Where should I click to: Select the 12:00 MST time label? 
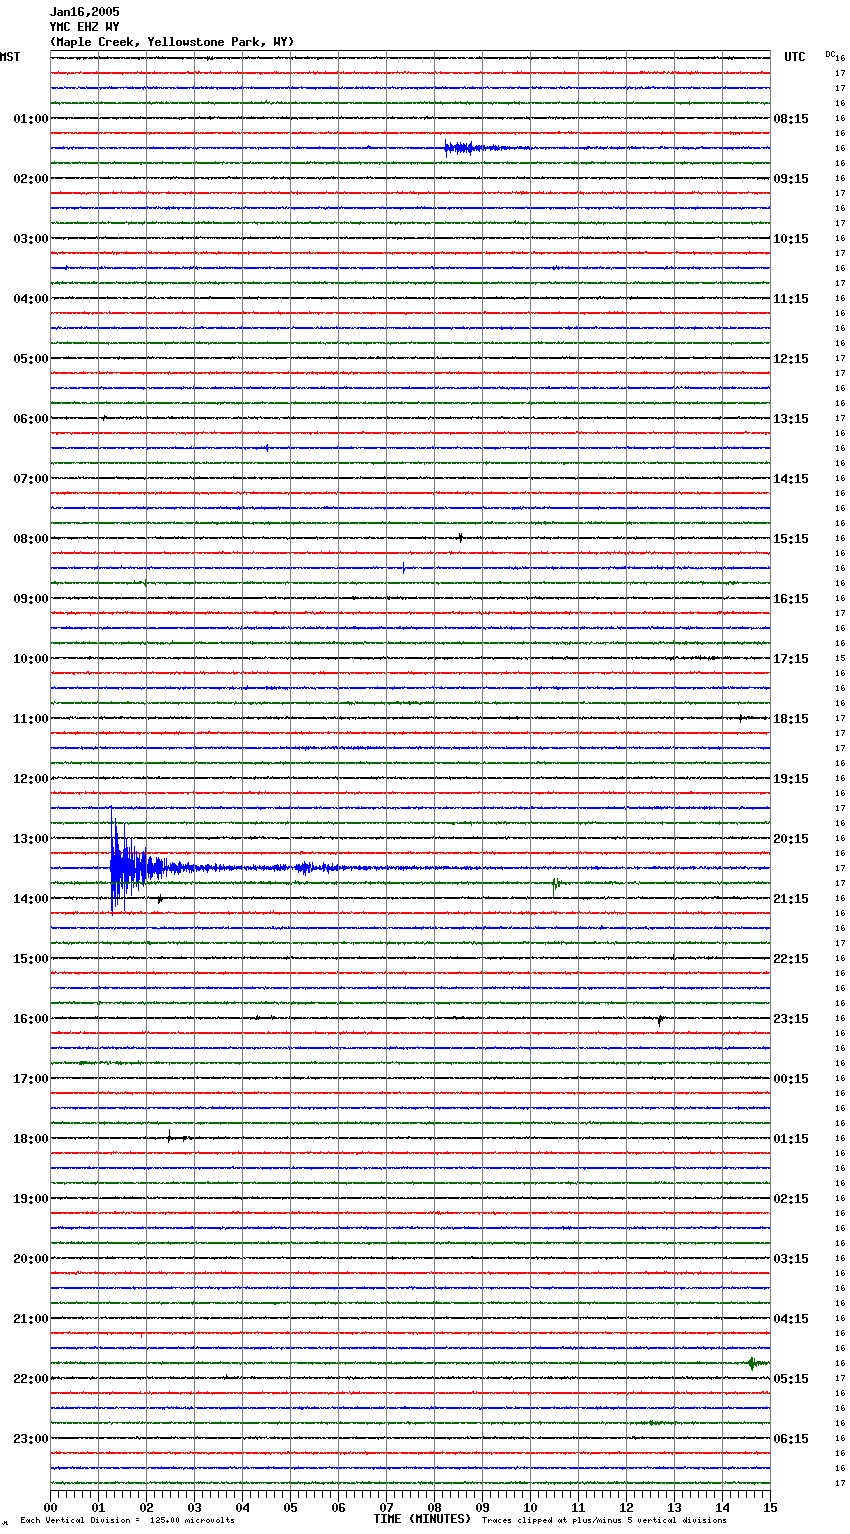pyautogui.click(x=31, y=779)
